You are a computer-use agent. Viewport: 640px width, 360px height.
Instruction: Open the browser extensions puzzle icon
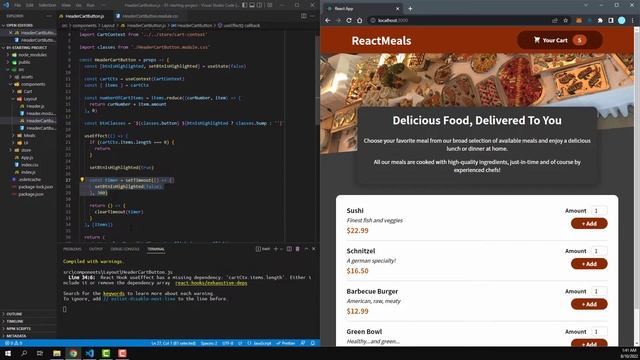pos(600,20)
